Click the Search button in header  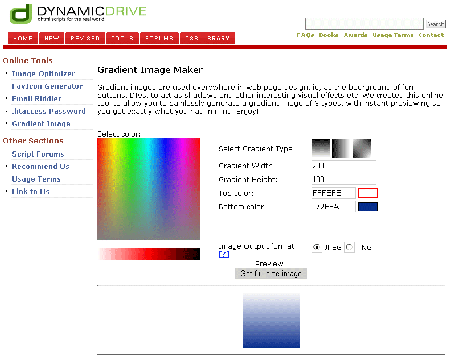436,24
